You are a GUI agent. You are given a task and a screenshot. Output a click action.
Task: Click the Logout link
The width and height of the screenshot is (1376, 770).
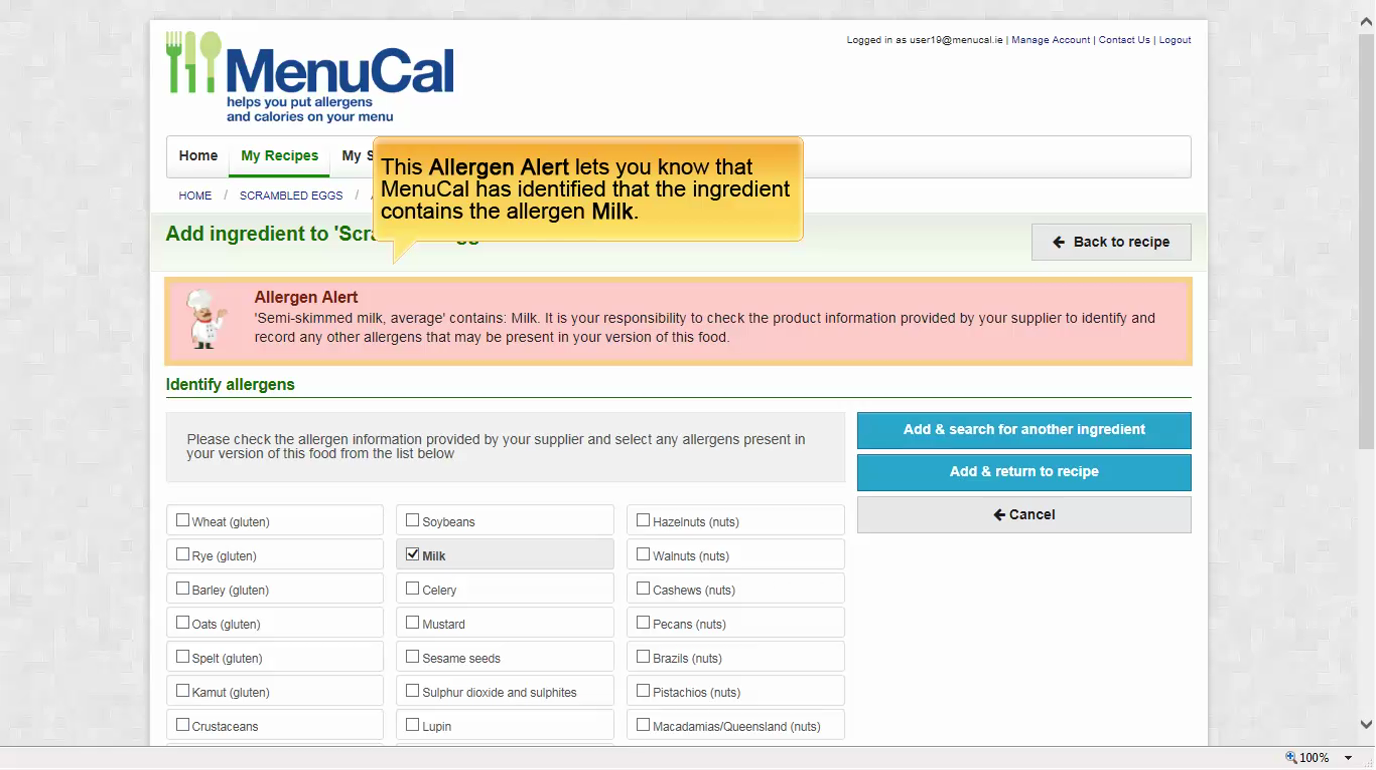1174,40
